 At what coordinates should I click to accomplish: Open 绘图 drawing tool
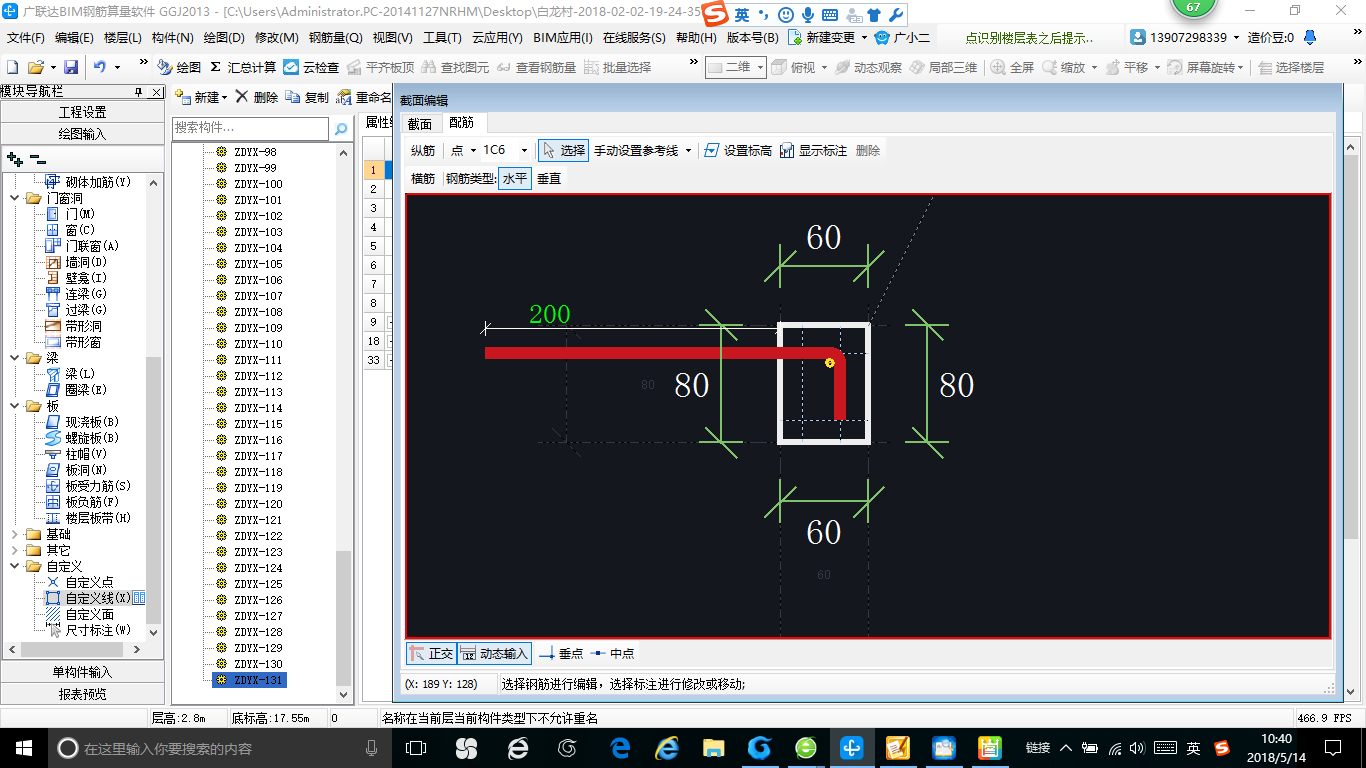179,67
